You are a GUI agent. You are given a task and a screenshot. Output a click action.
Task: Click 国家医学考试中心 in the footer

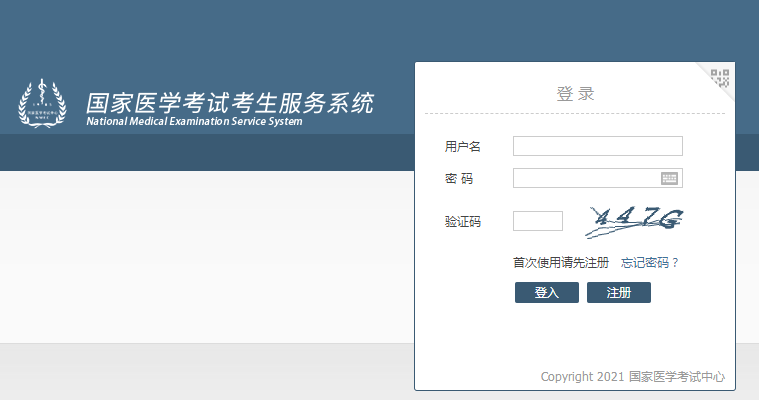[676, 378]
